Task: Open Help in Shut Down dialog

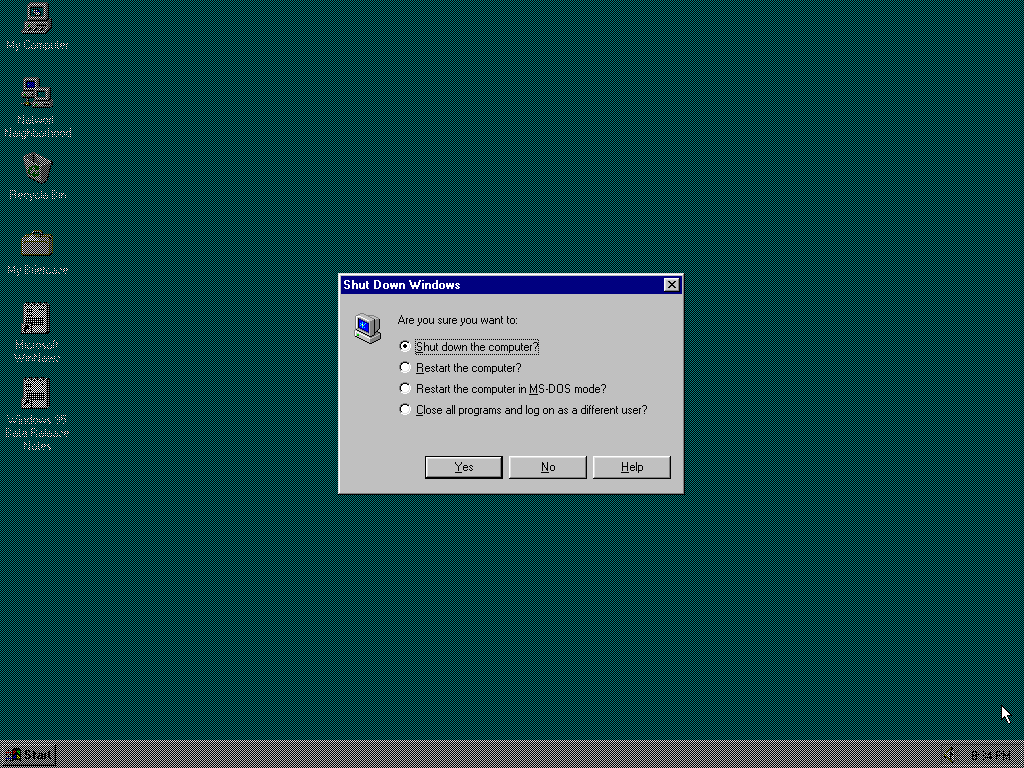Action: click(632, 467)
